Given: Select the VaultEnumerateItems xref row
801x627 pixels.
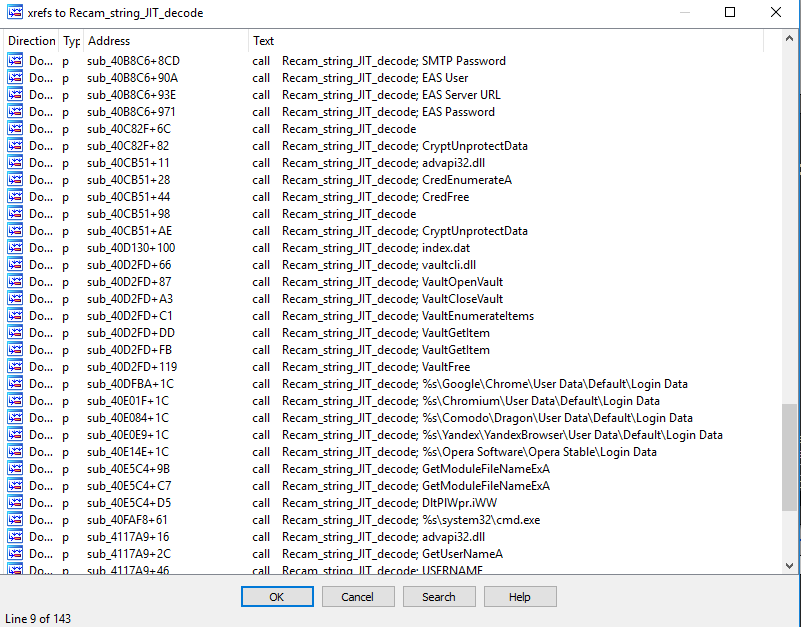Looking at the screenshot, I should (x=393, y=315).
